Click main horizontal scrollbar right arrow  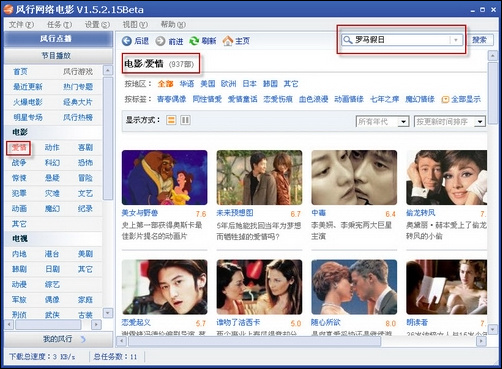[x=481, y=341]
